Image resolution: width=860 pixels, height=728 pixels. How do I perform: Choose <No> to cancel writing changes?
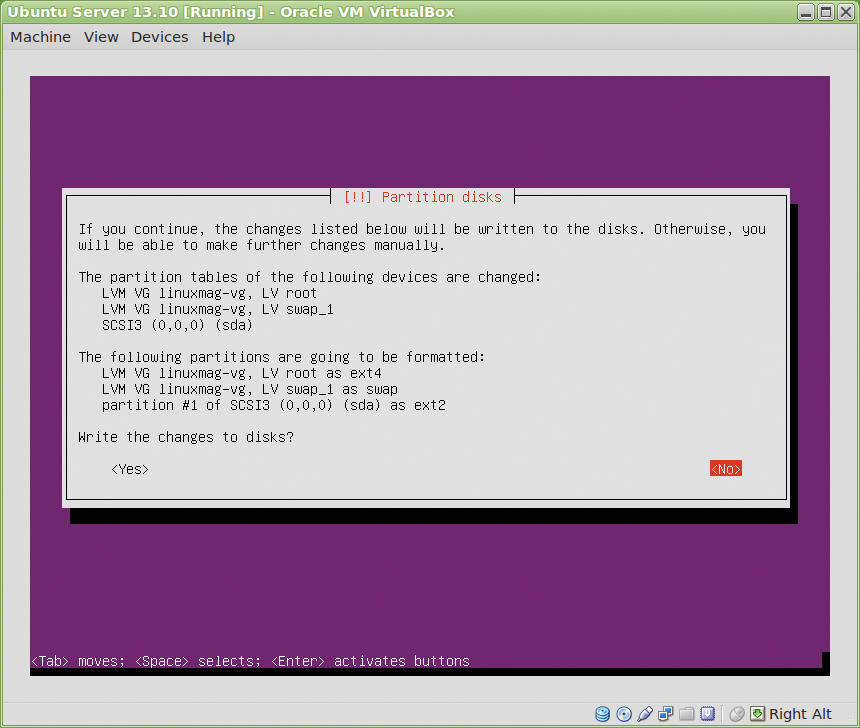(726, 469)
